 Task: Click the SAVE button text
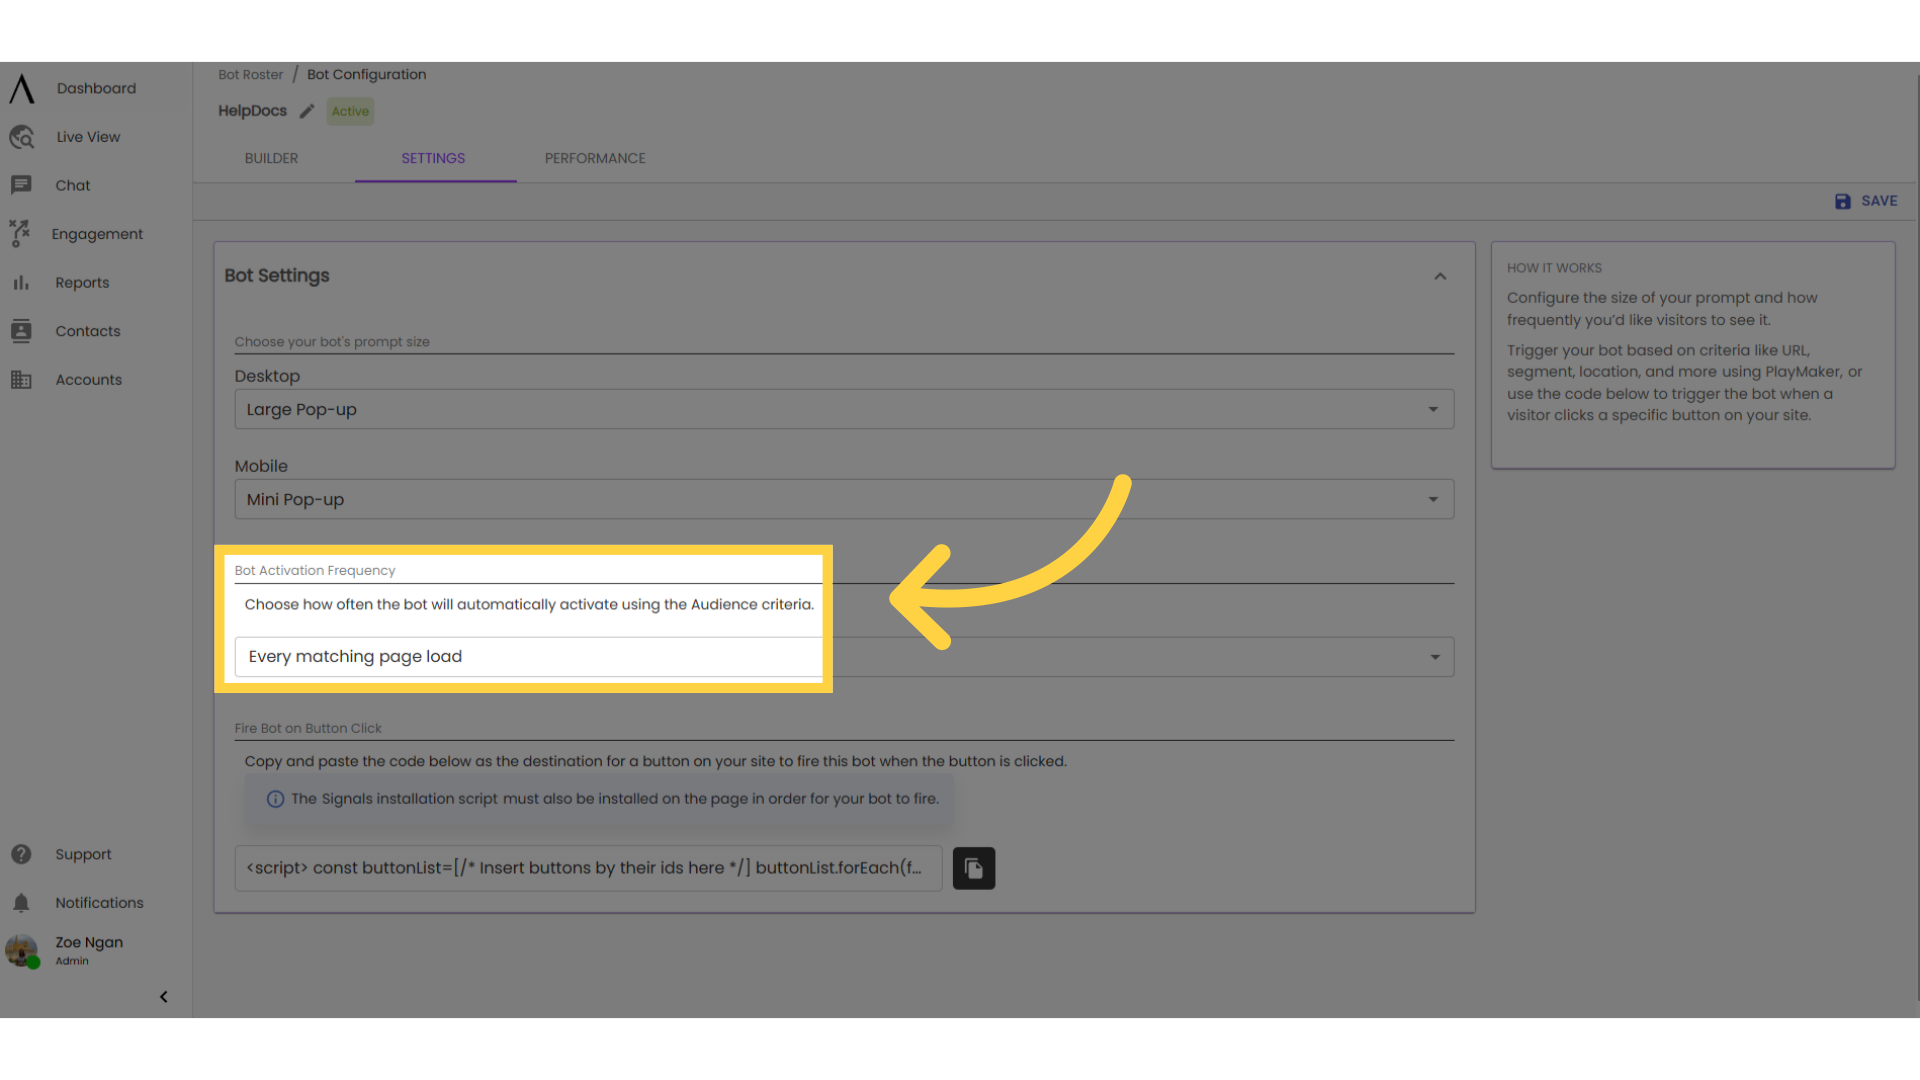[1879, 201]
